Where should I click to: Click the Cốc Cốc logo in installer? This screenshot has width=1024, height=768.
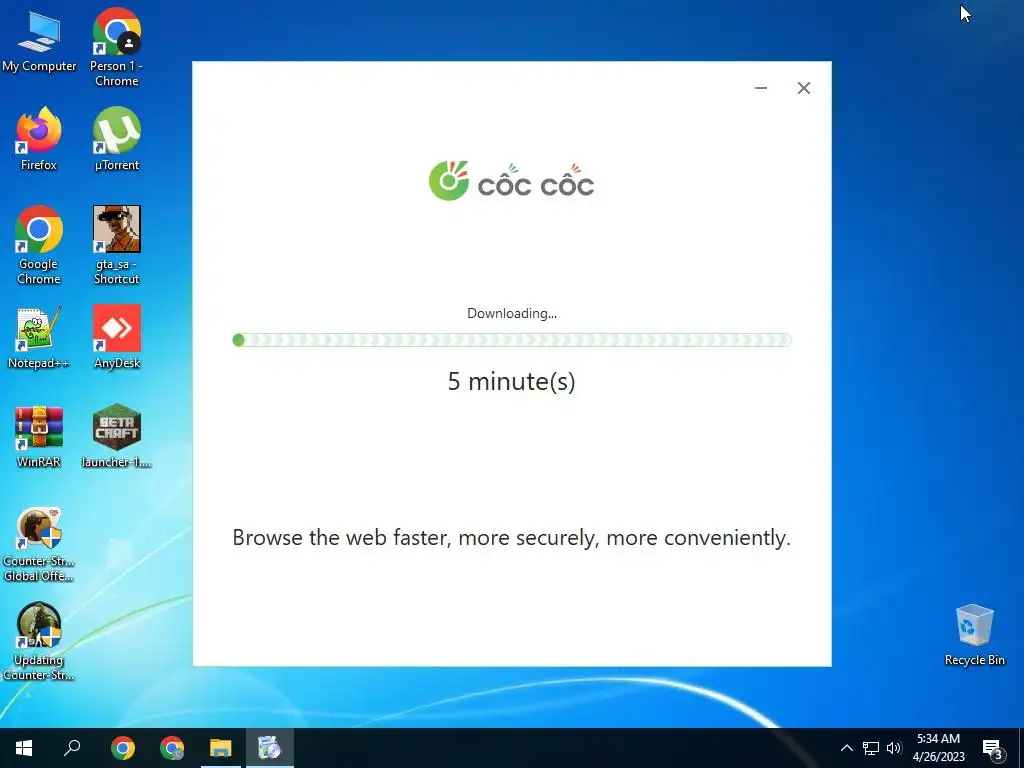[511, 181]
